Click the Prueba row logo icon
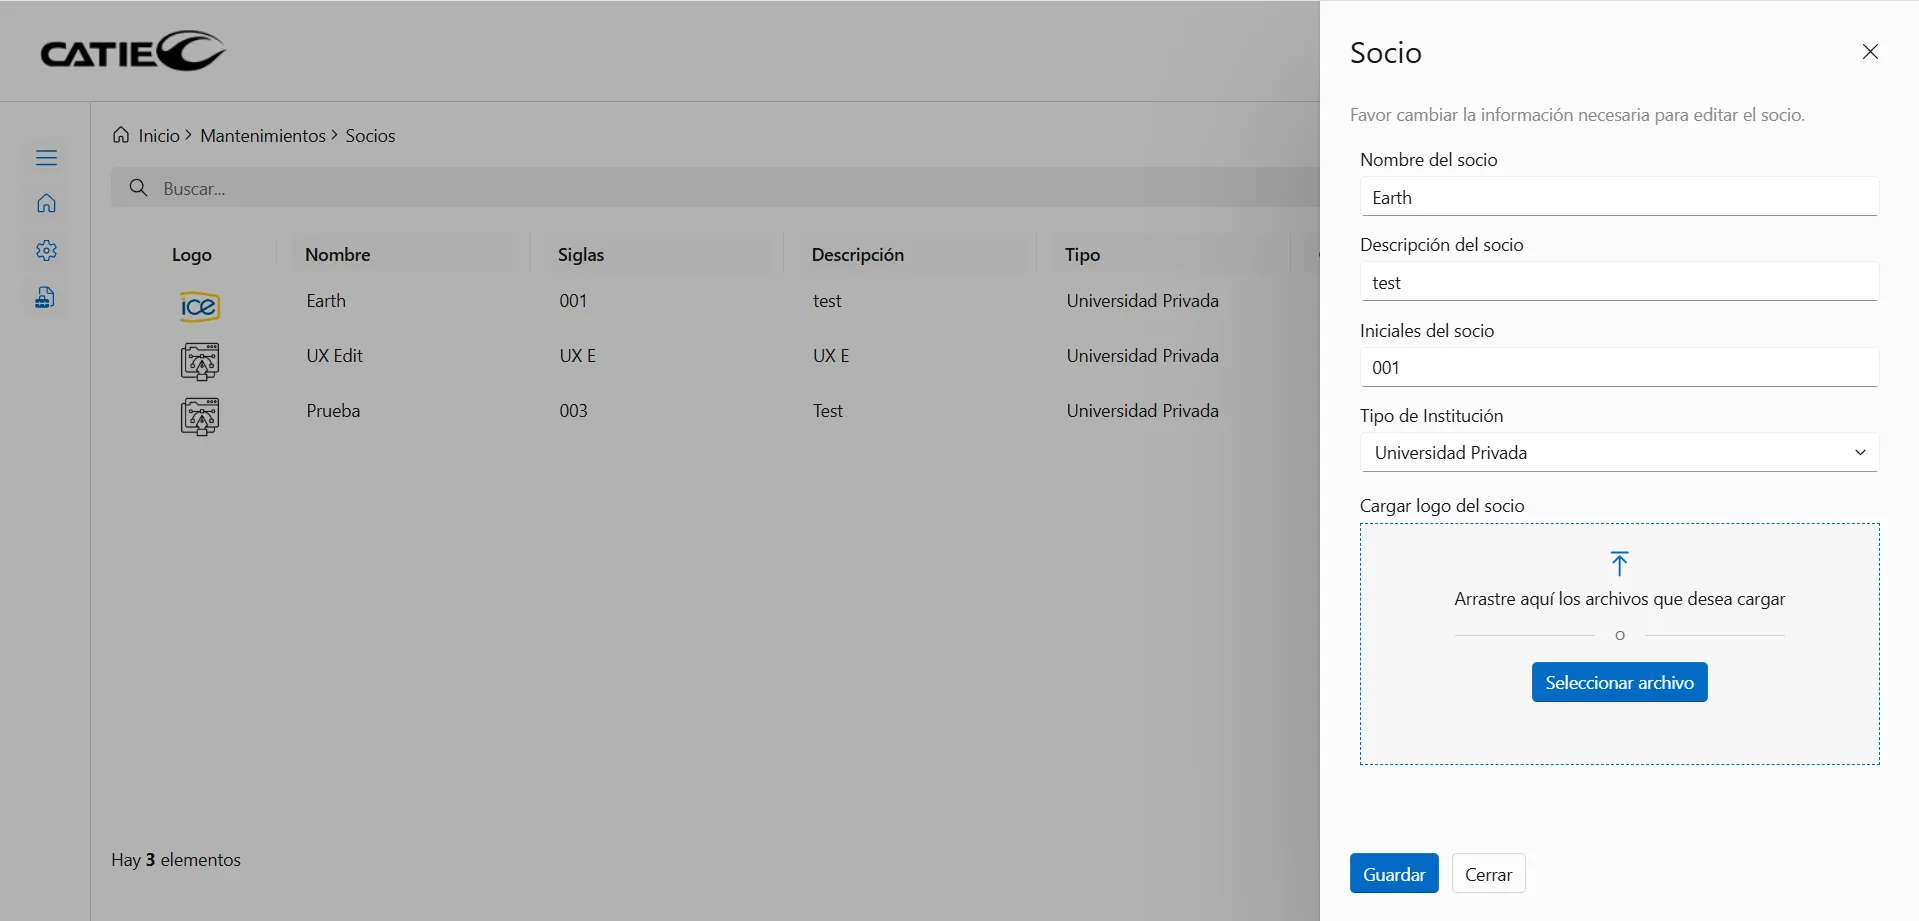1919x921 pixels. pyautogui.click(x=200, y=416)
